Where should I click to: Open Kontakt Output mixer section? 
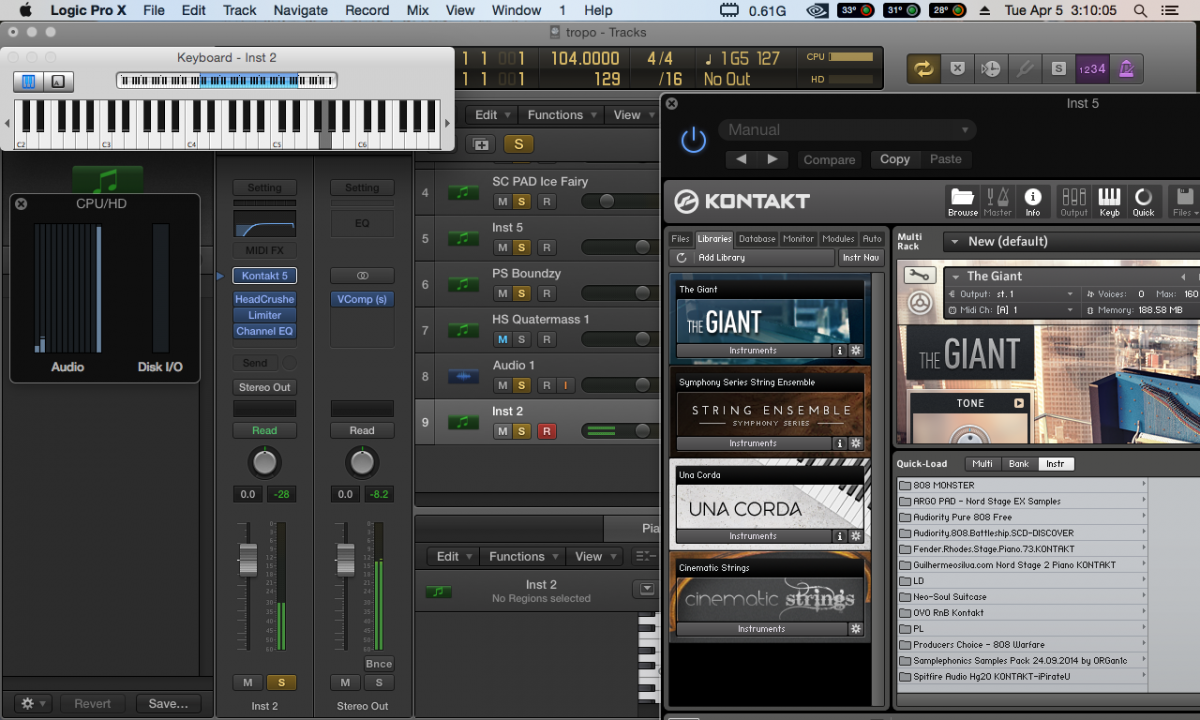[1074, 201]
